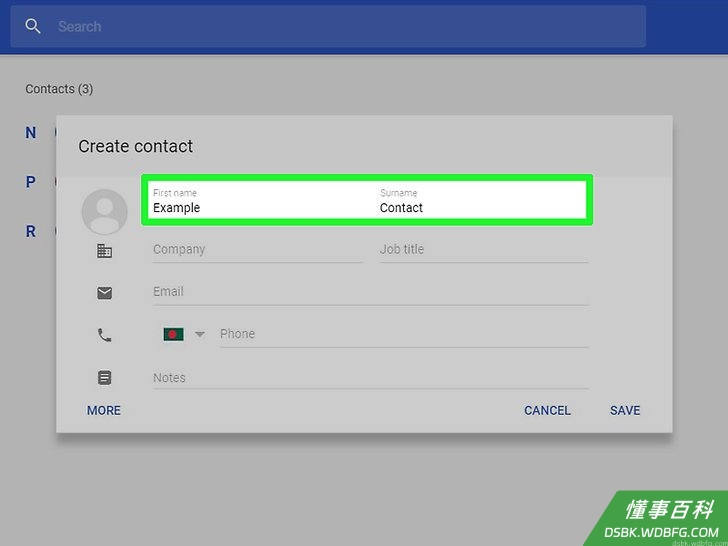Image resolution: width=728 pixels, height=546 pixels.
Task: Click the notes icon
Action: [x=104, y=377]
